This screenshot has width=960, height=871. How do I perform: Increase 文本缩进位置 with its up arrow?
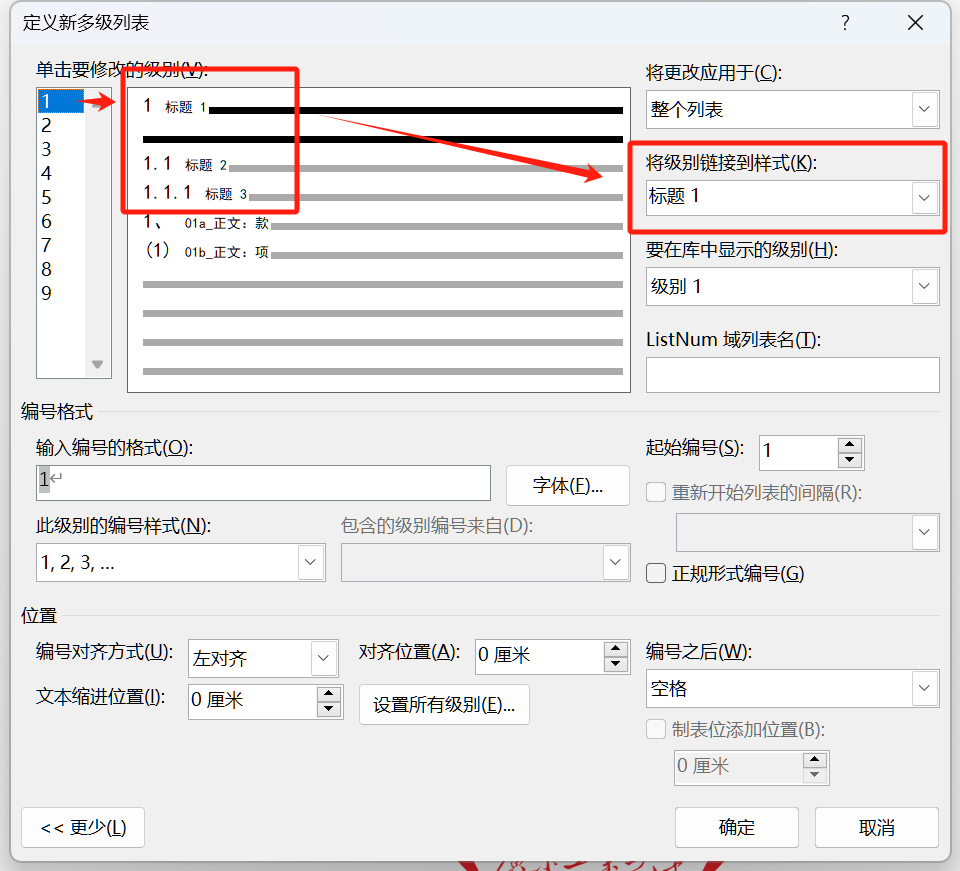[x=329, y=693]
